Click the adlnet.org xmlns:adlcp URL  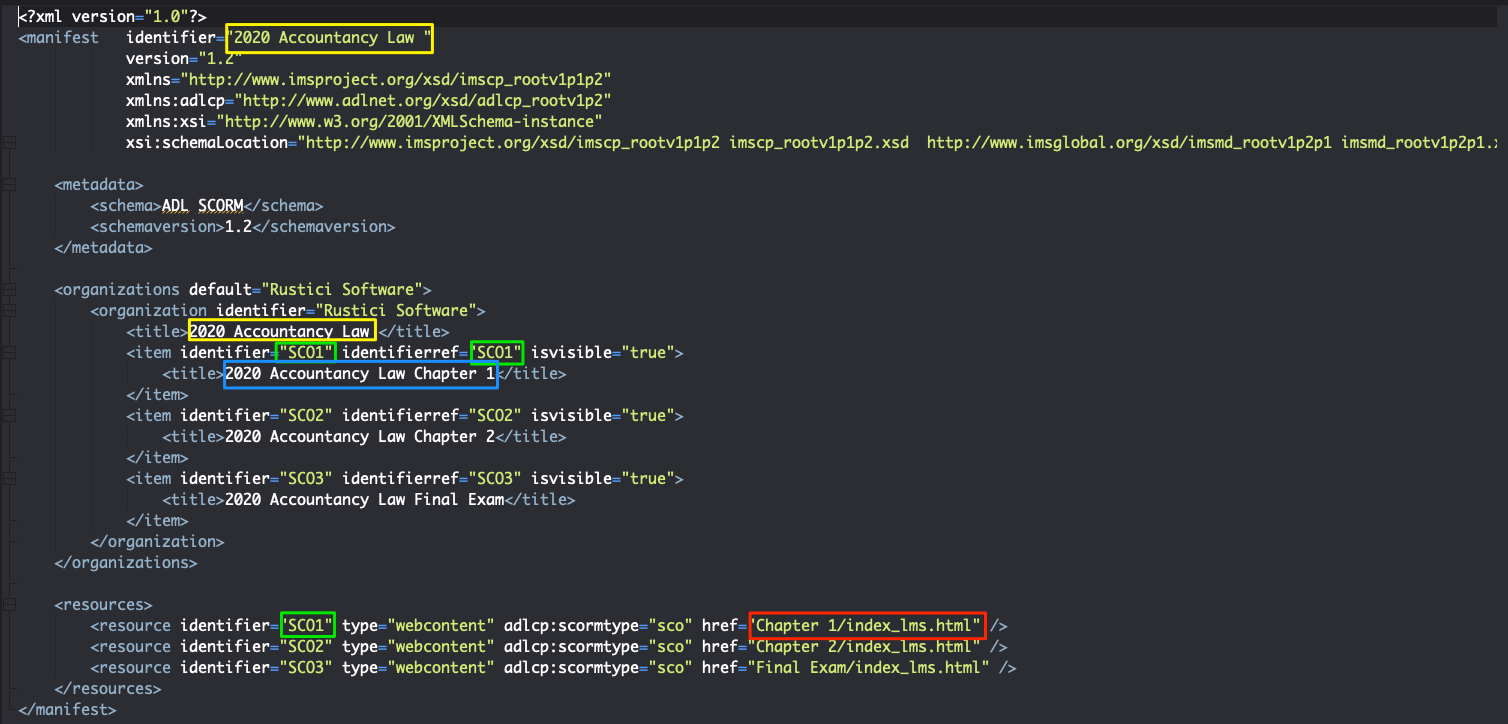tap(436, 100)
